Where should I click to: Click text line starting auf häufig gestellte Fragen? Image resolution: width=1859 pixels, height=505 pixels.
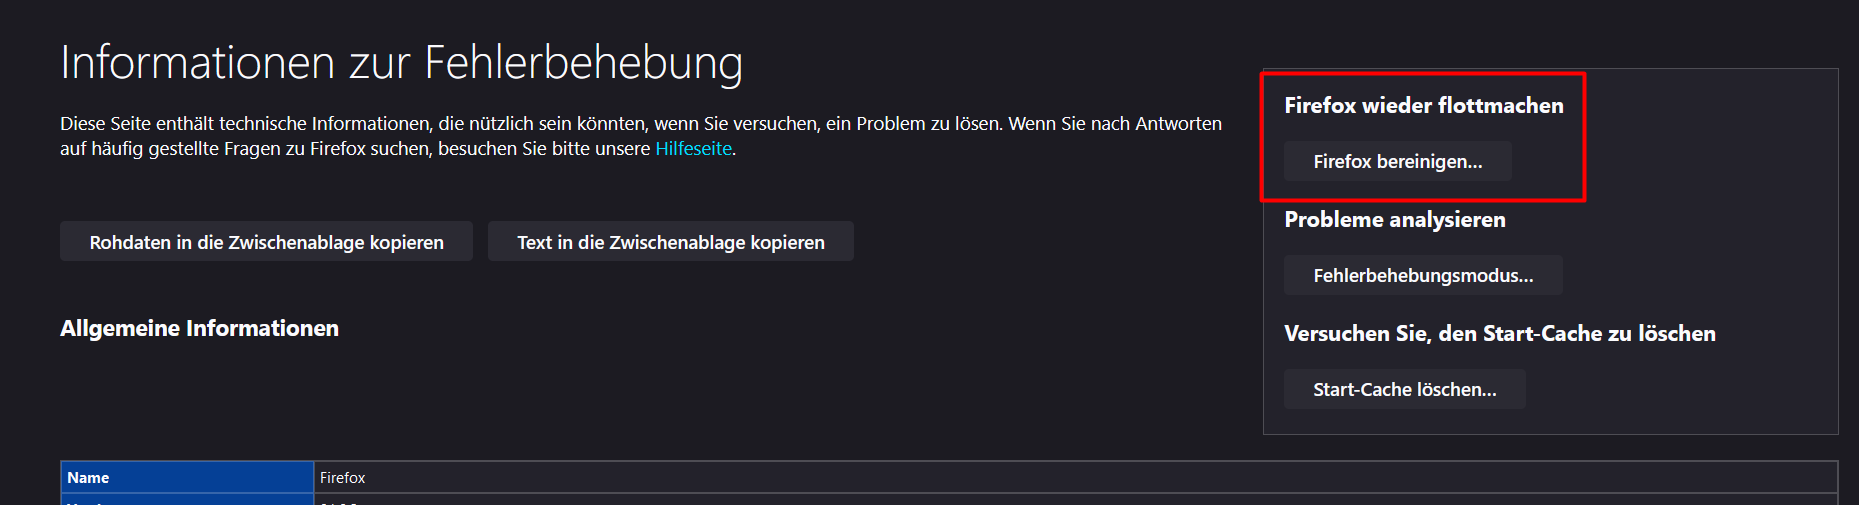tap(398, 148)
